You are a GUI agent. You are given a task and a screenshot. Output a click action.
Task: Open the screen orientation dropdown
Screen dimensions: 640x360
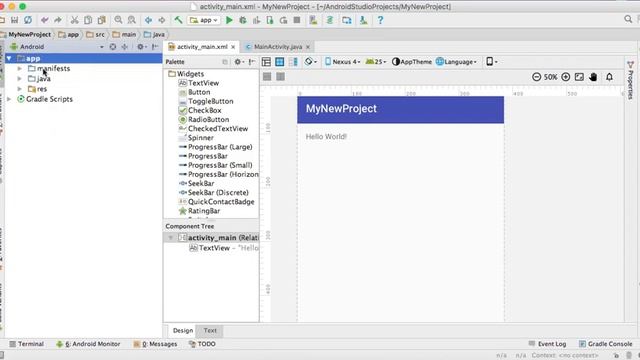pos(311,62)
